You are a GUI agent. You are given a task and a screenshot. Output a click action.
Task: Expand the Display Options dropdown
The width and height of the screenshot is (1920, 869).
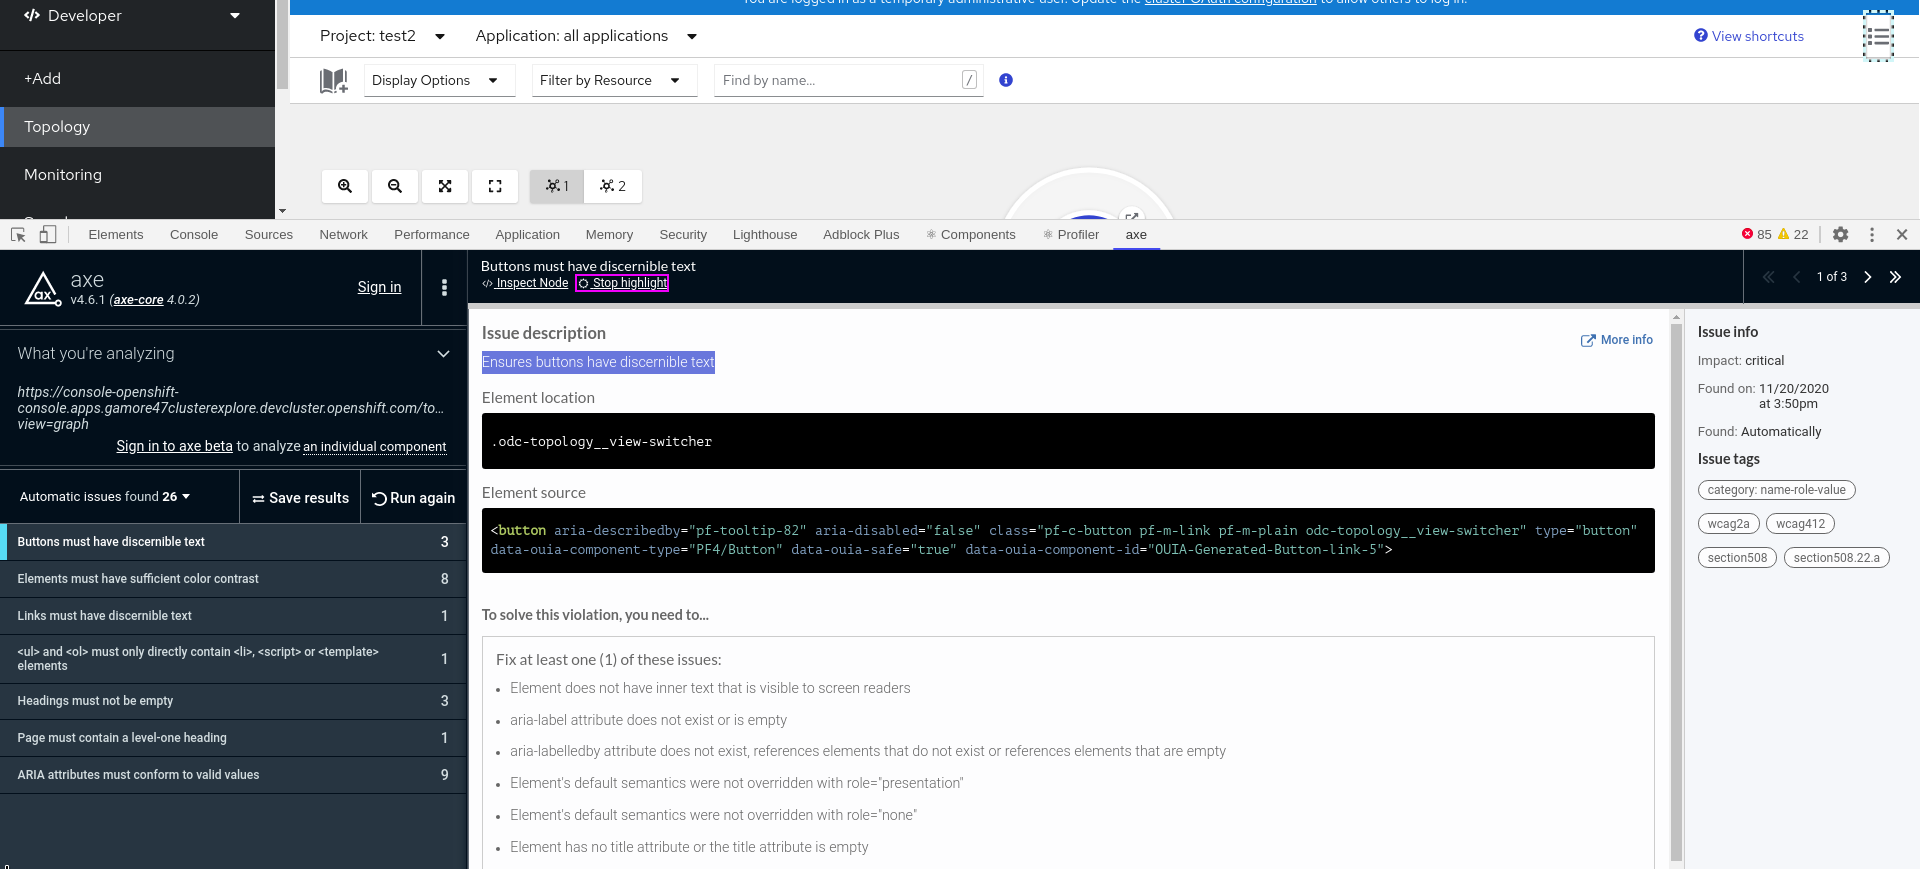click(x=439, y=80)
